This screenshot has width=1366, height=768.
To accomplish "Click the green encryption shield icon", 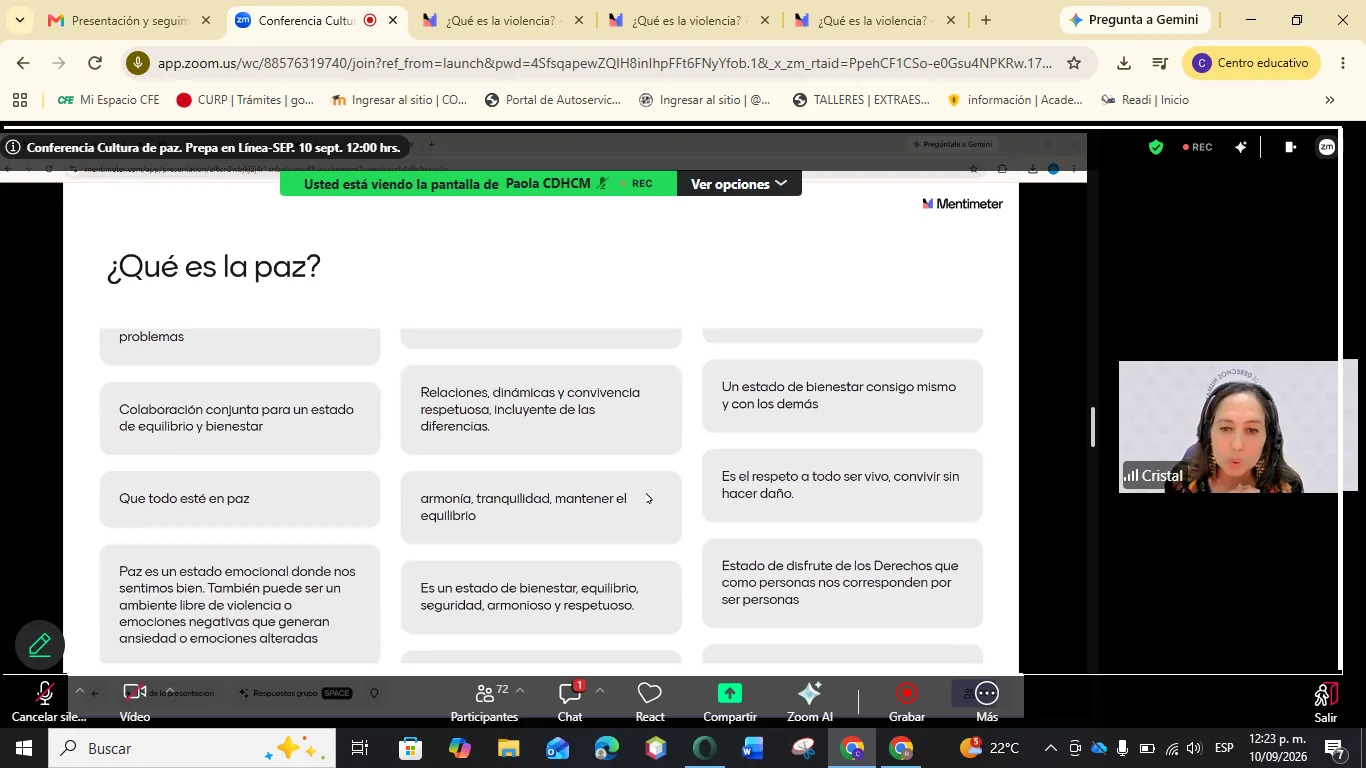I will pyautogui.click(x=1156, y=147).
